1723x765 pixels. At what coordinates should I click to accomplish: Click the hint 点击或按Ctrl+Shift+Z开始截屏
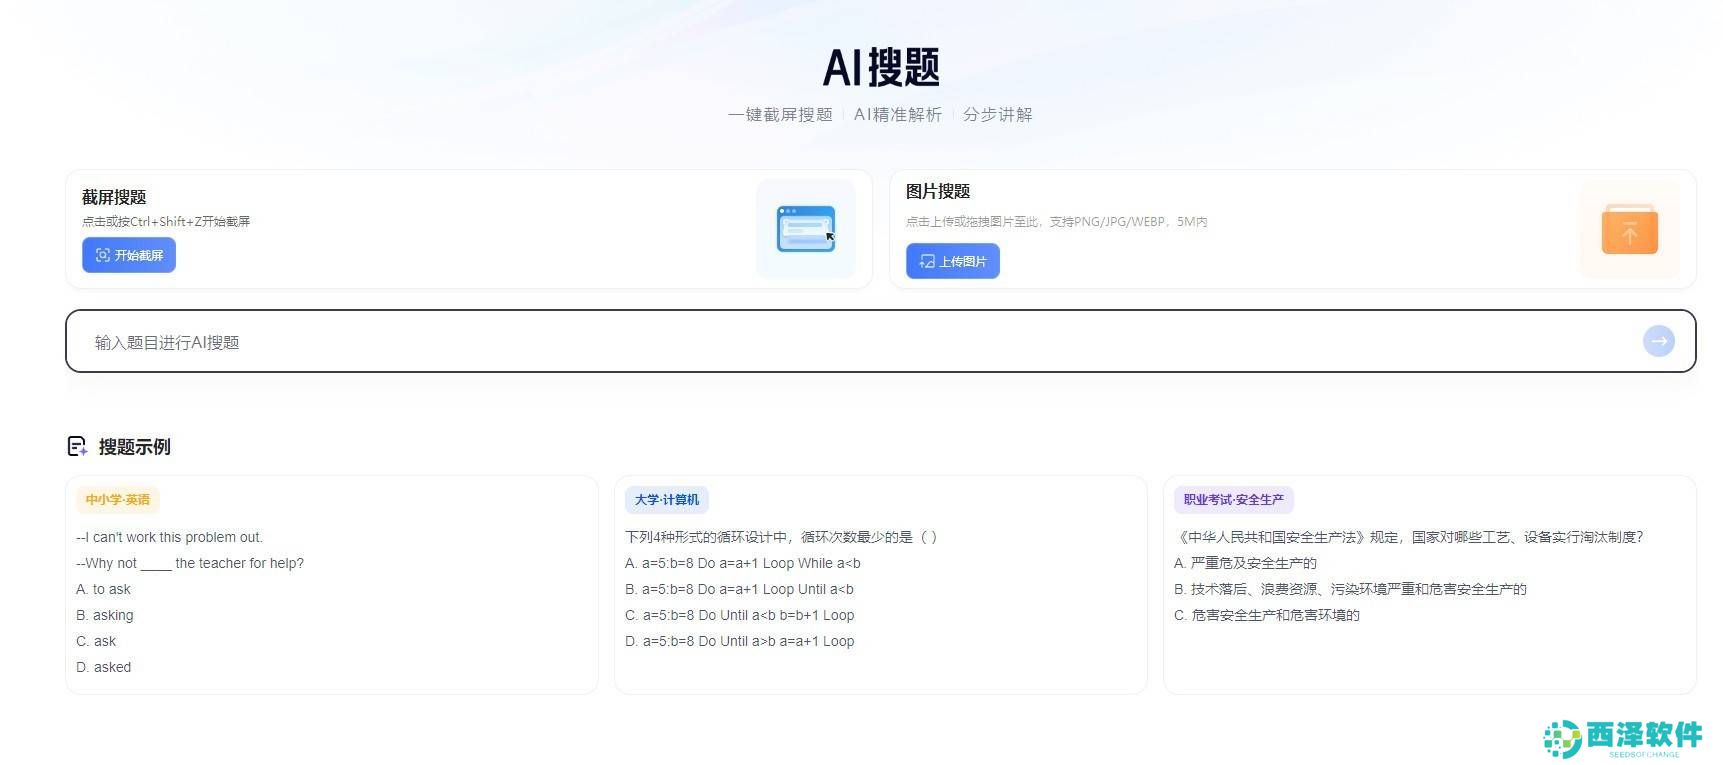(x=166, y=222)
